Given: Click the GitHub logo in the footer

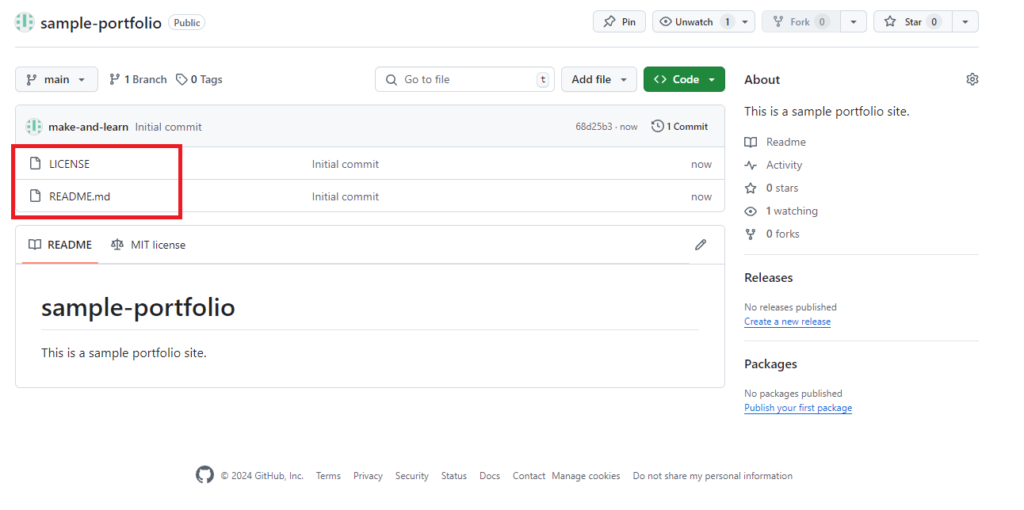Looking at the screenshot, I should point(205,475).
